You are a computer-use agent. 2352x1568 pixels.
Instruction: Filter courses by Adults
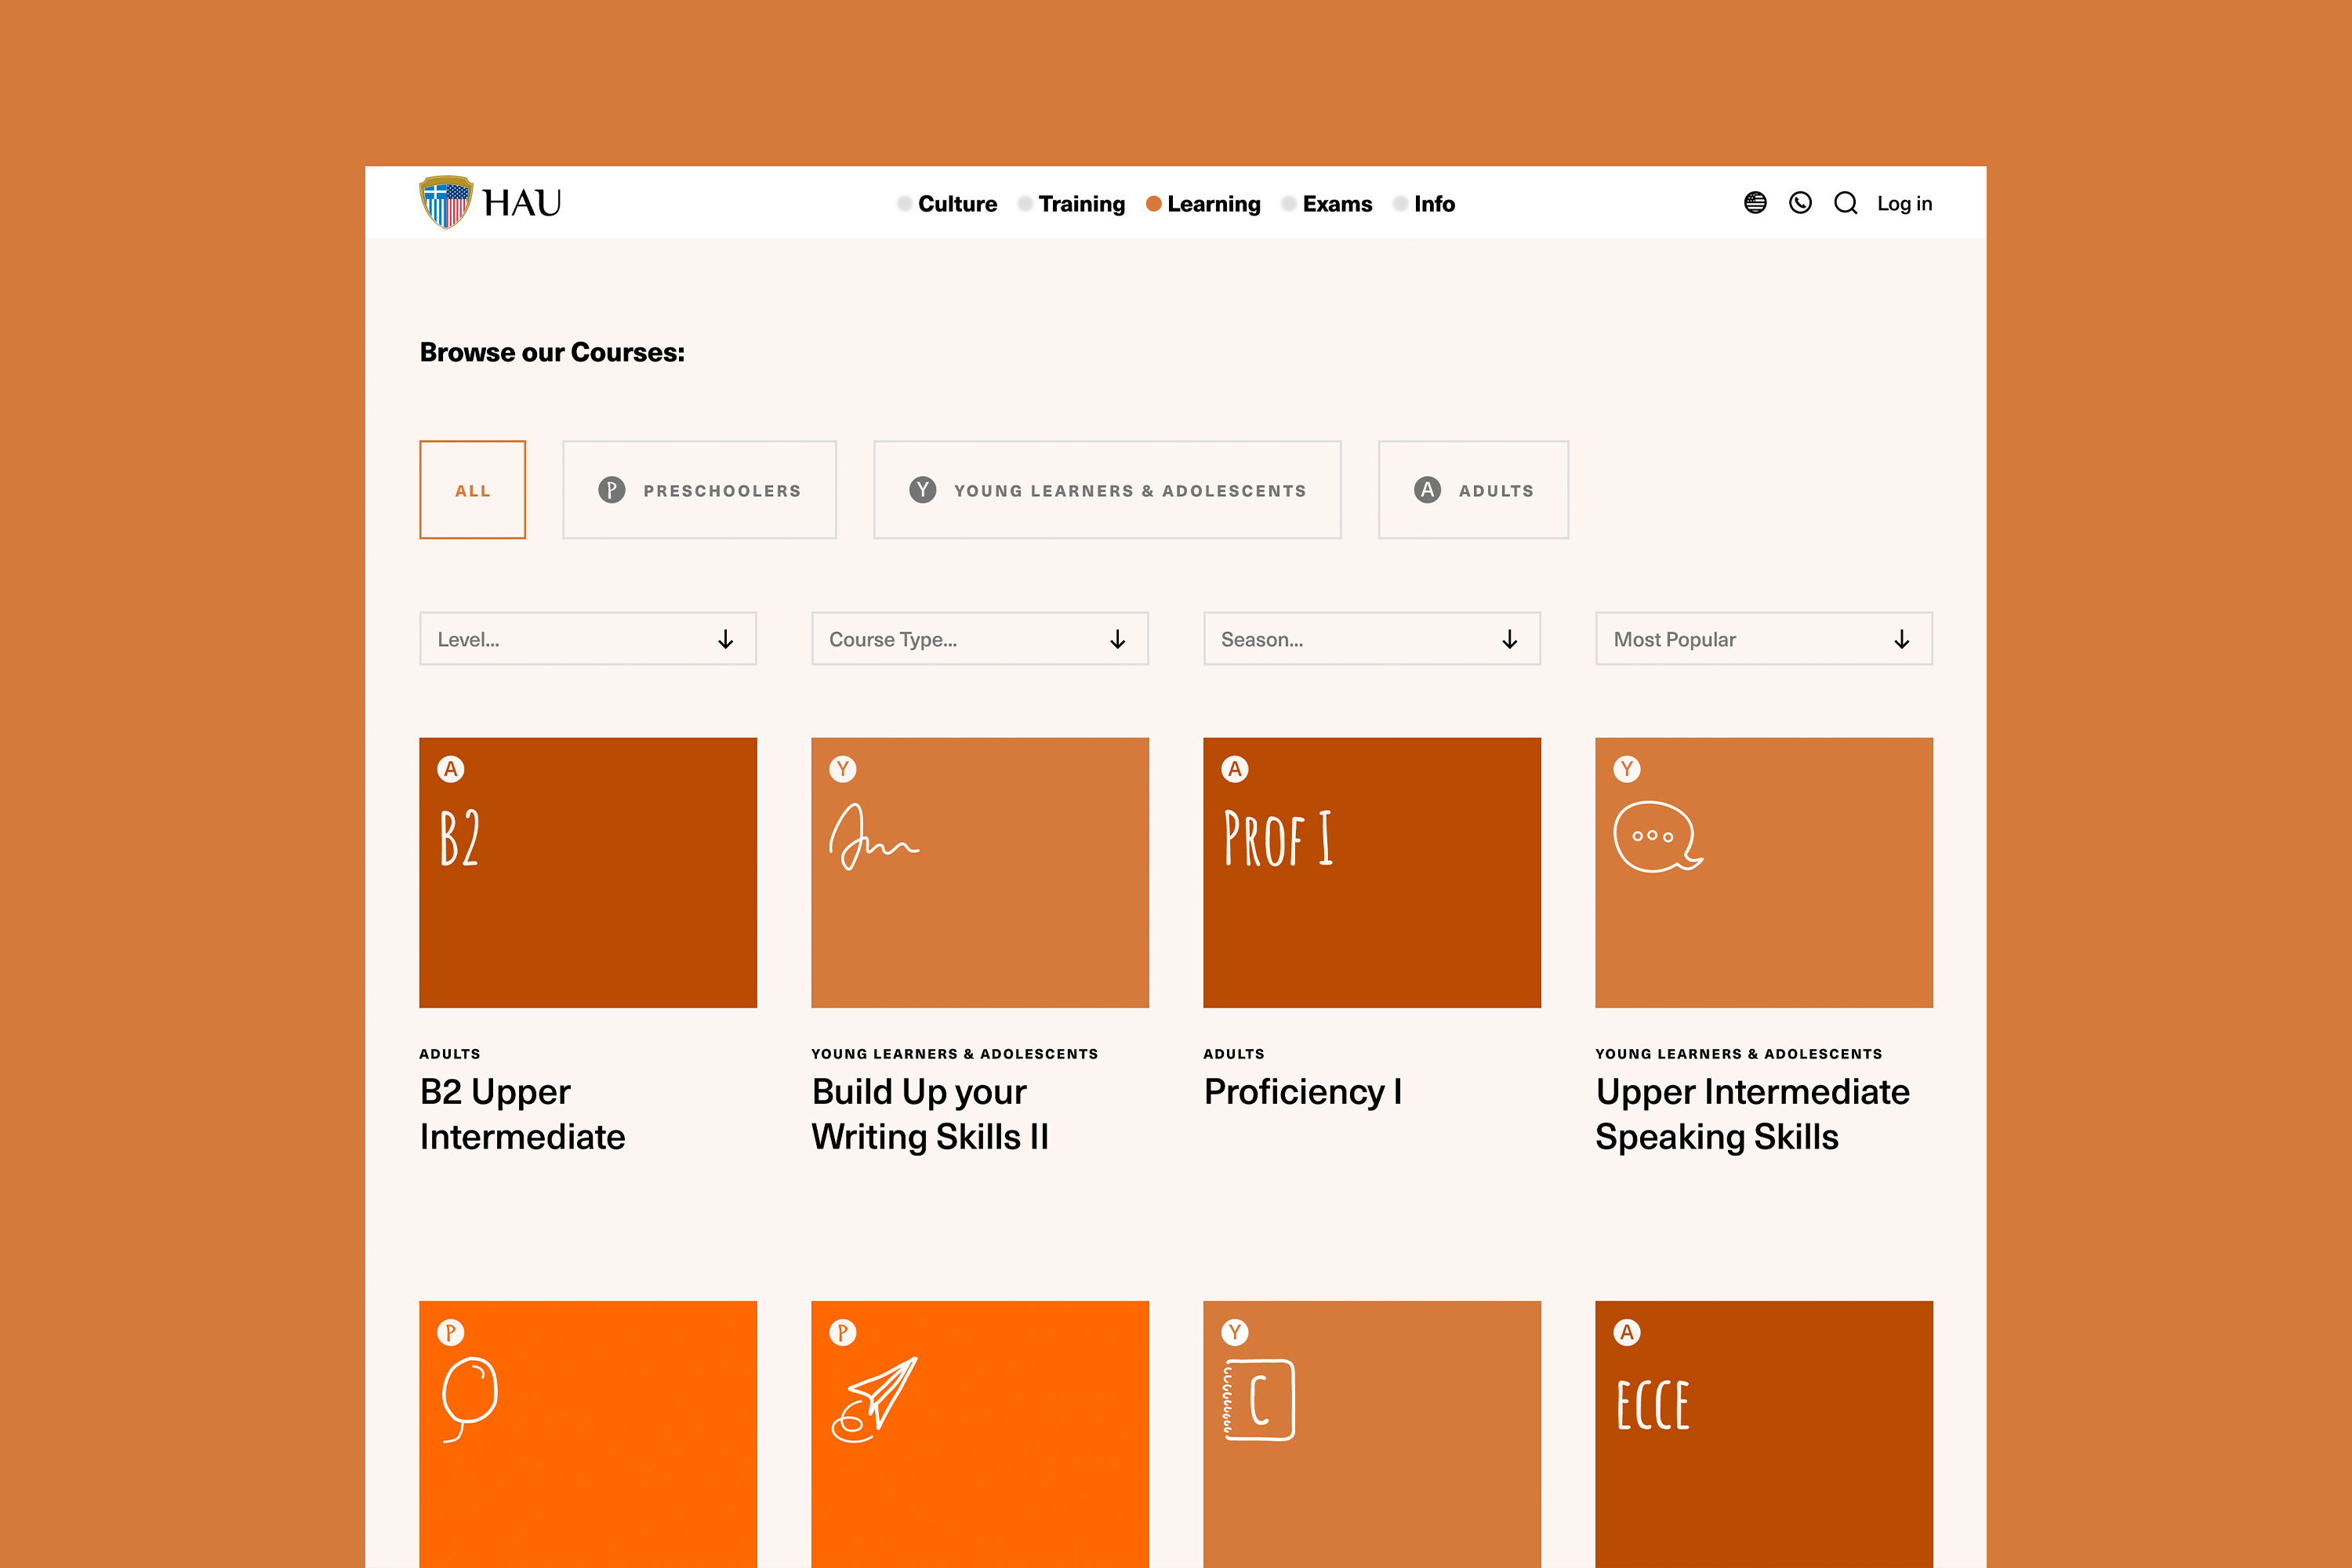[x=1473, y=490]
